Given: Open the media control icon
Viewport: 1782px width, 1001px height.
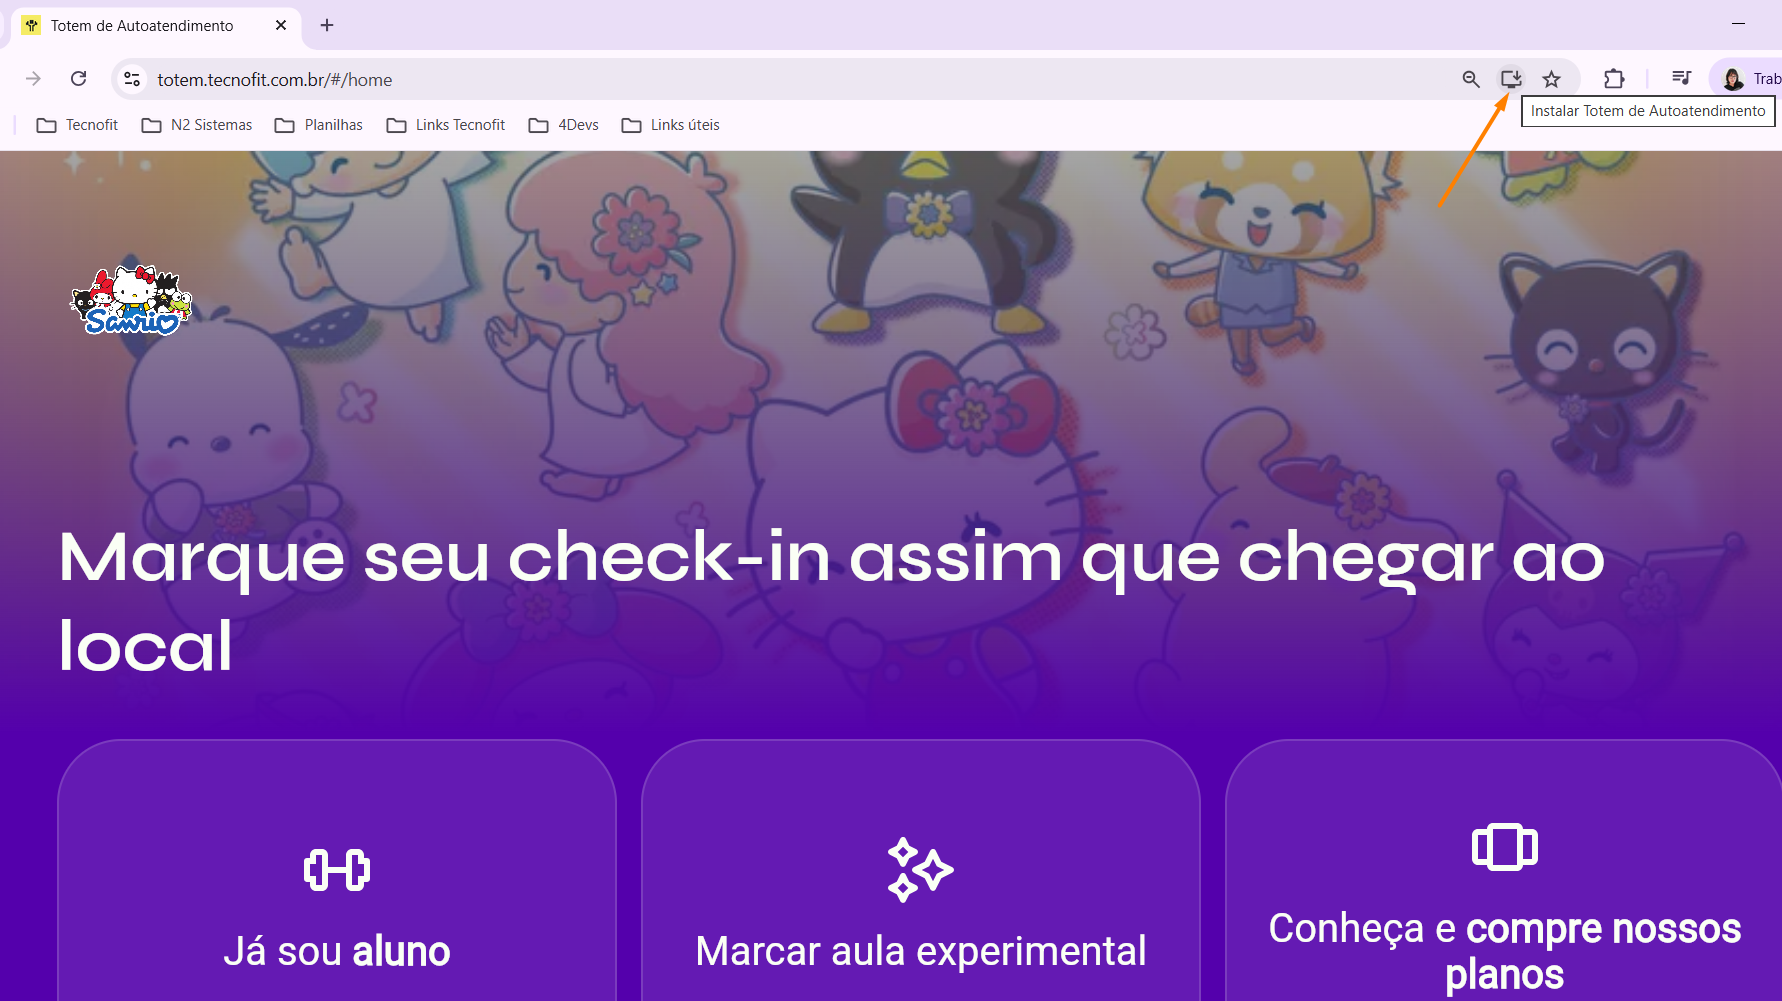Looking at the screenshot, I should (1681, 79).
